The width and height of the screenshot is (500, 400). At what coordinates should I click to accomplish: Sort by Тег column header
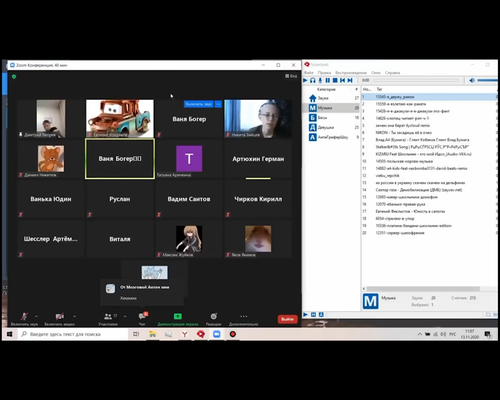coord(379,89)
